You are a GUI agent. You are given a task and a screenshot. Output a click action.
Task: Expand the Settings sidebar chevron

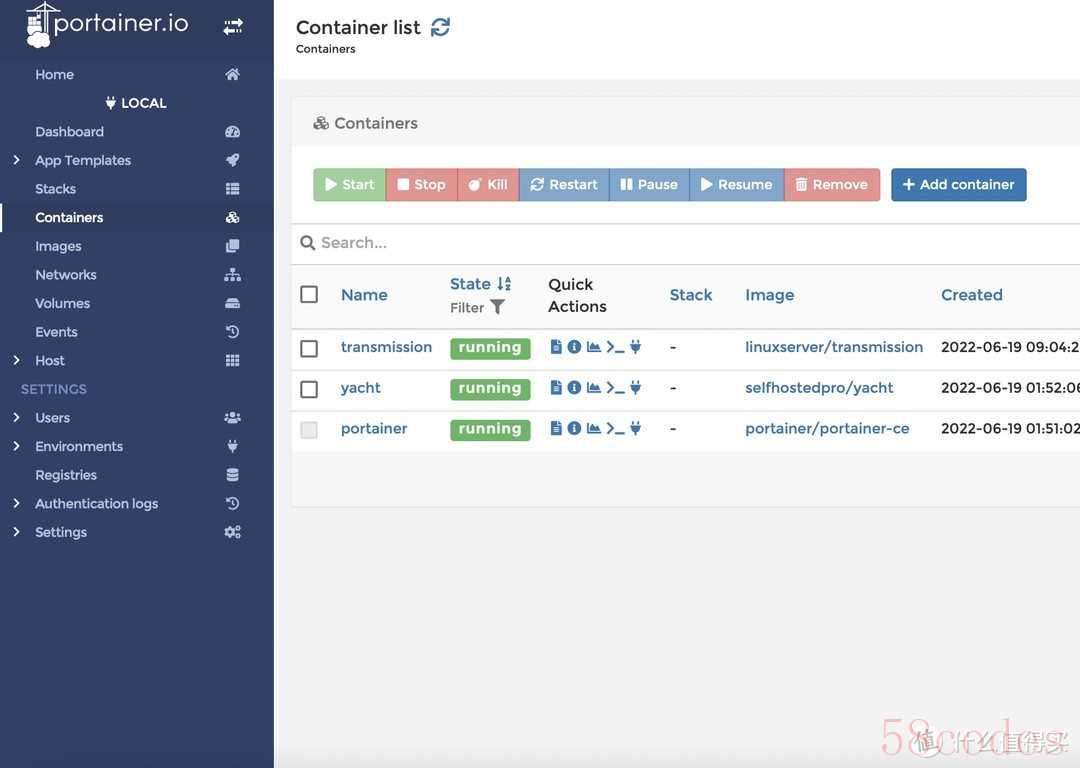pos(17,532)
